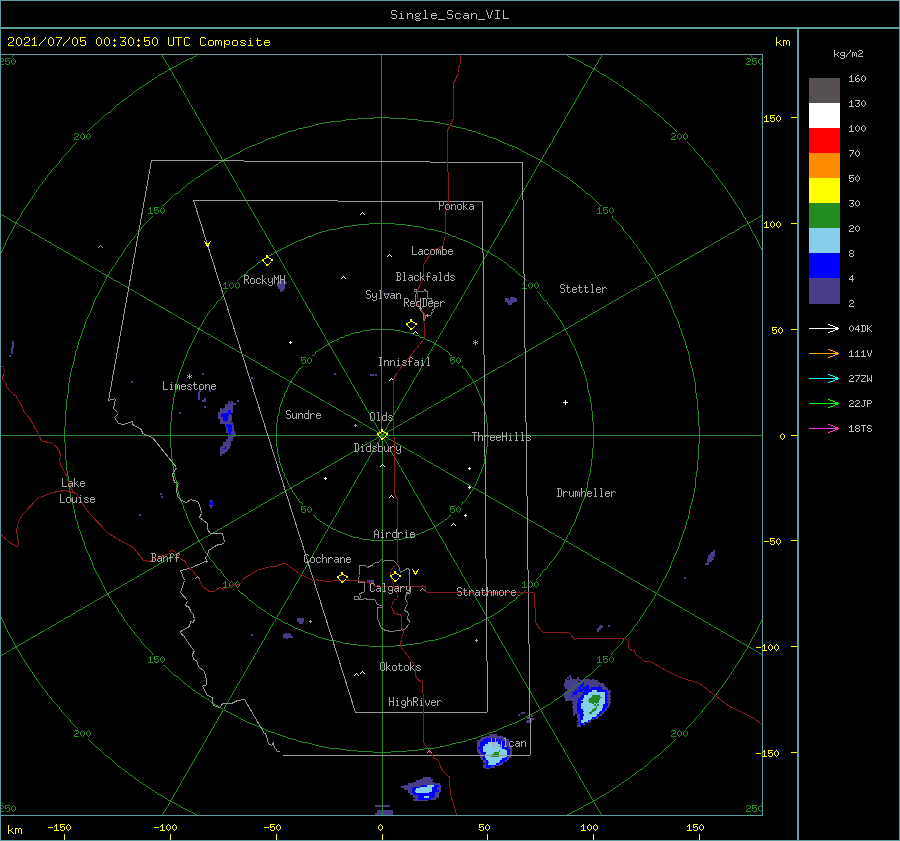The image size is (900, 841).
Task: Click the Cochrane label
Action: point(327,559)
